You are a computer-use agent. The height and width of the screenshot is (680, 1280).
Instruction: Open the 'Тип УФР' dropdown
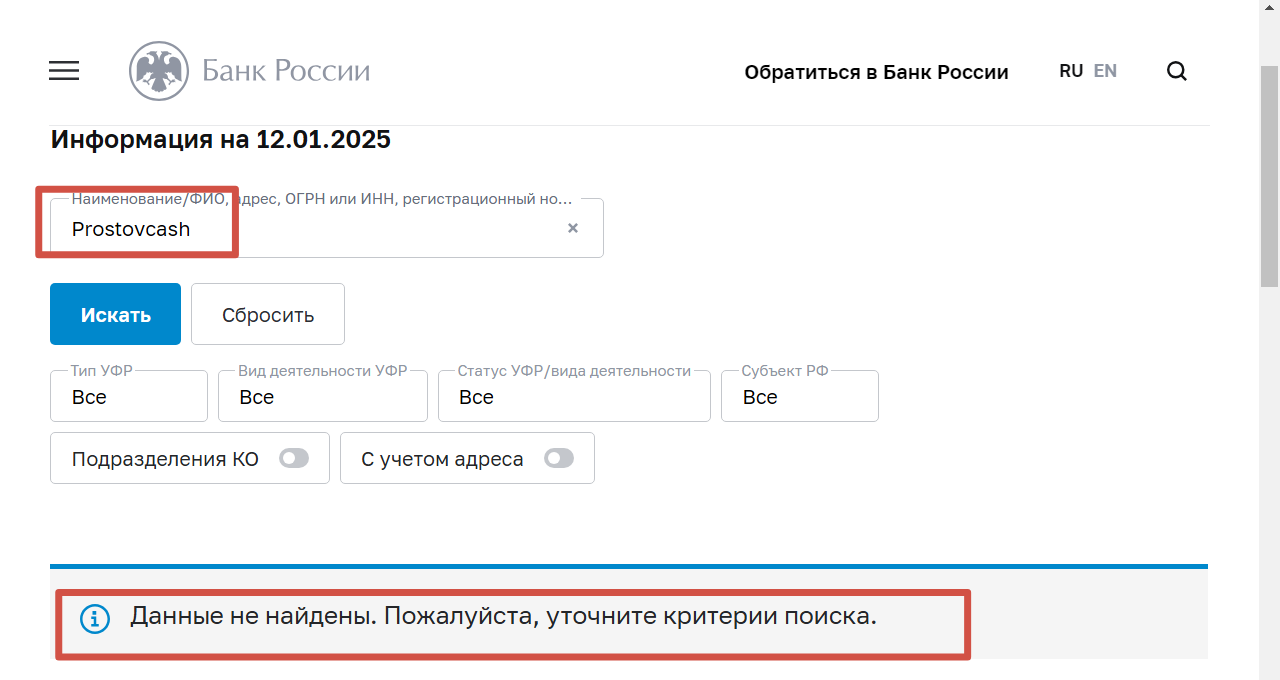(129, 396)
